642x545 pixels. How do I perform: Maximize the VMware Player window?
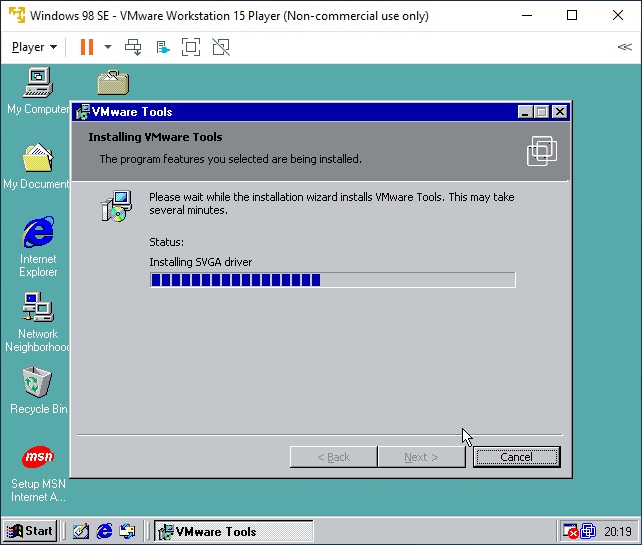(x=572, y=16)
